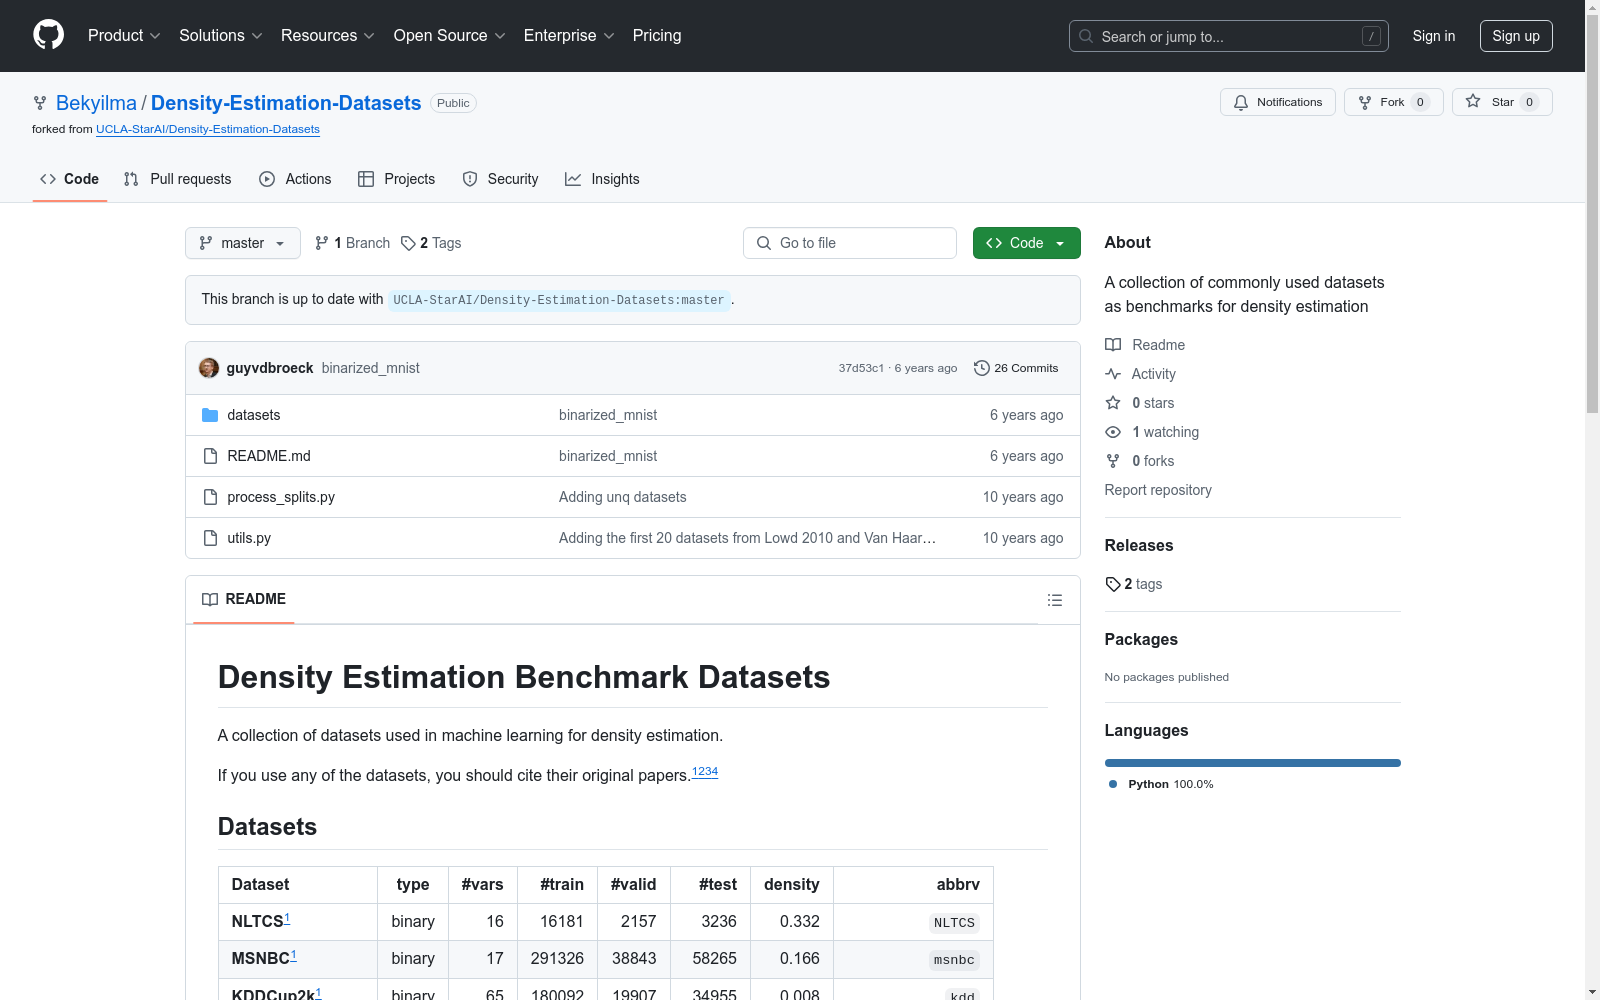Click the Activity pulse icon

click(1113, 374)
